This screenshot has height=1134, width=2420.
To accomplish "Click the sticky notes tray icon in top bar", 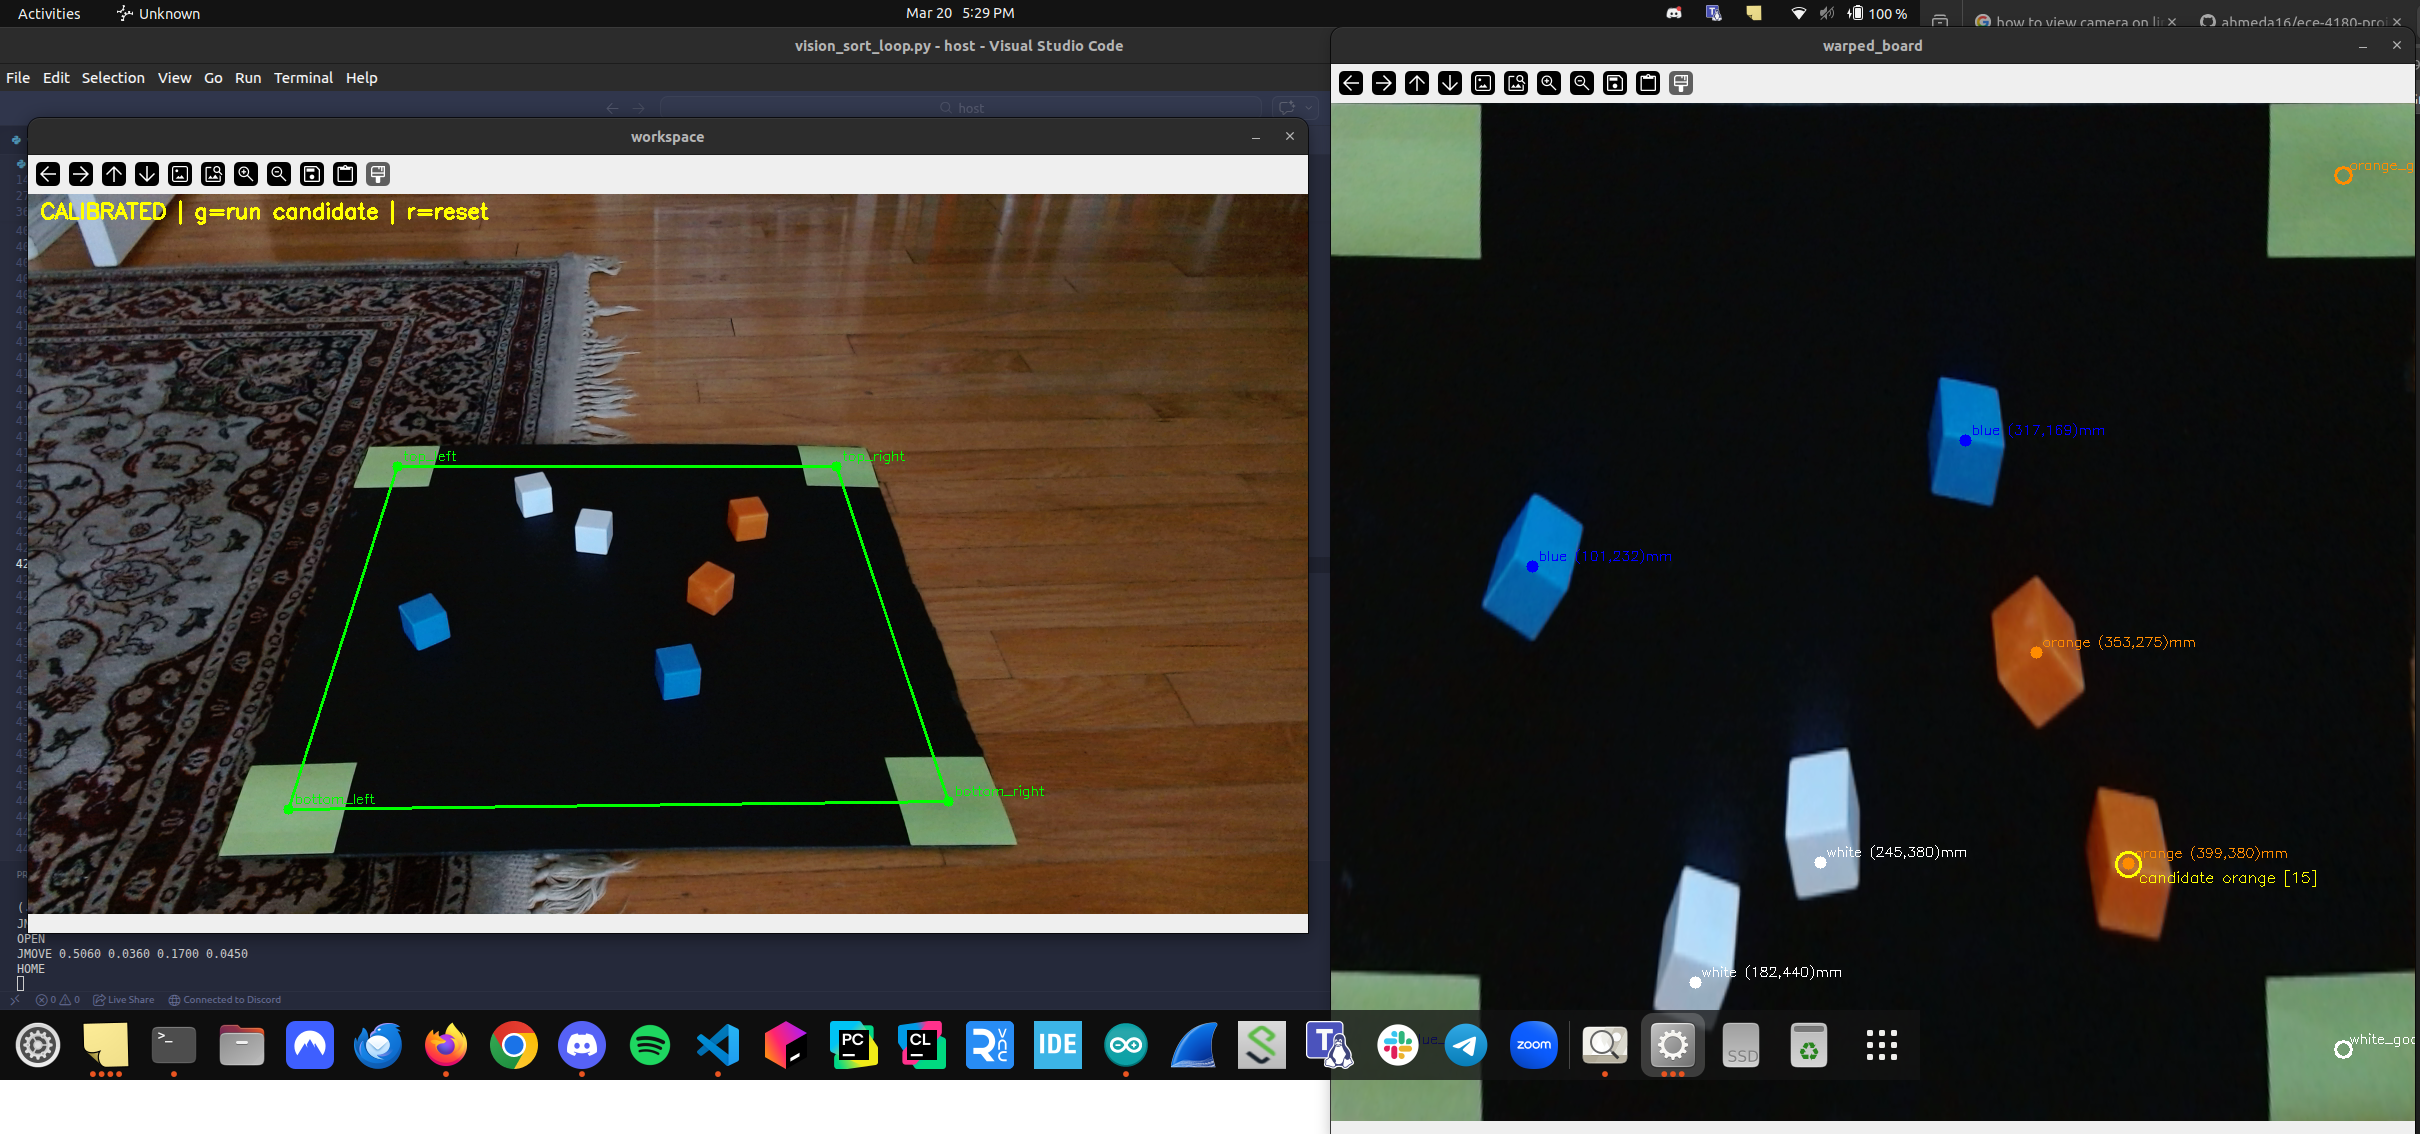I will click(x=1754, y=13).
